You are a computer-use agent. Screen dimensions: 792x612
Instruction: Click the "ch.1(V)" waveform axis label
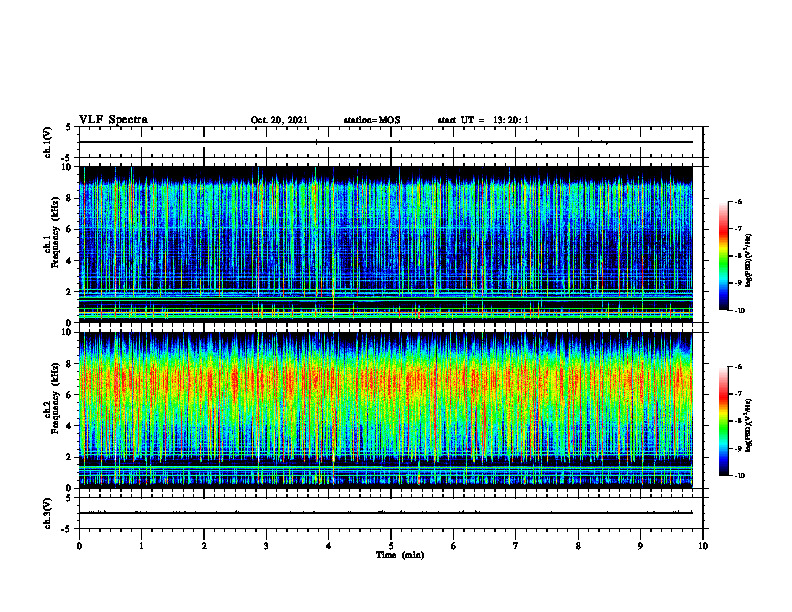click(47, 142)
